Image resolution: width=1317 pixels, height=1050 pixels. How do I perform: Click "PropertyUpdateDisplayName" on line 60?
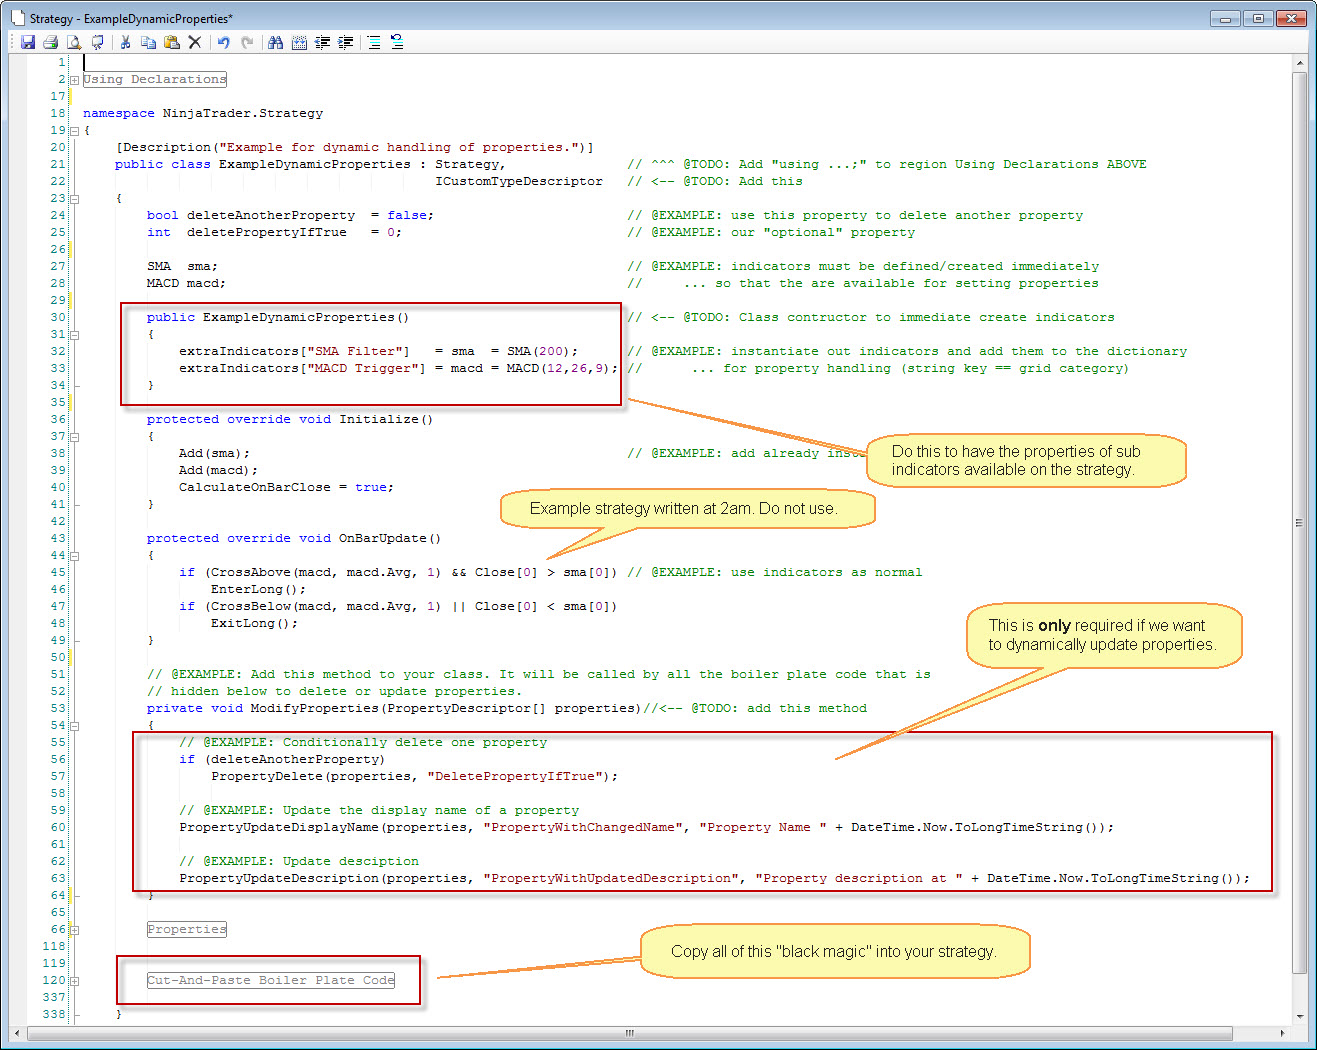coord(279,827)
